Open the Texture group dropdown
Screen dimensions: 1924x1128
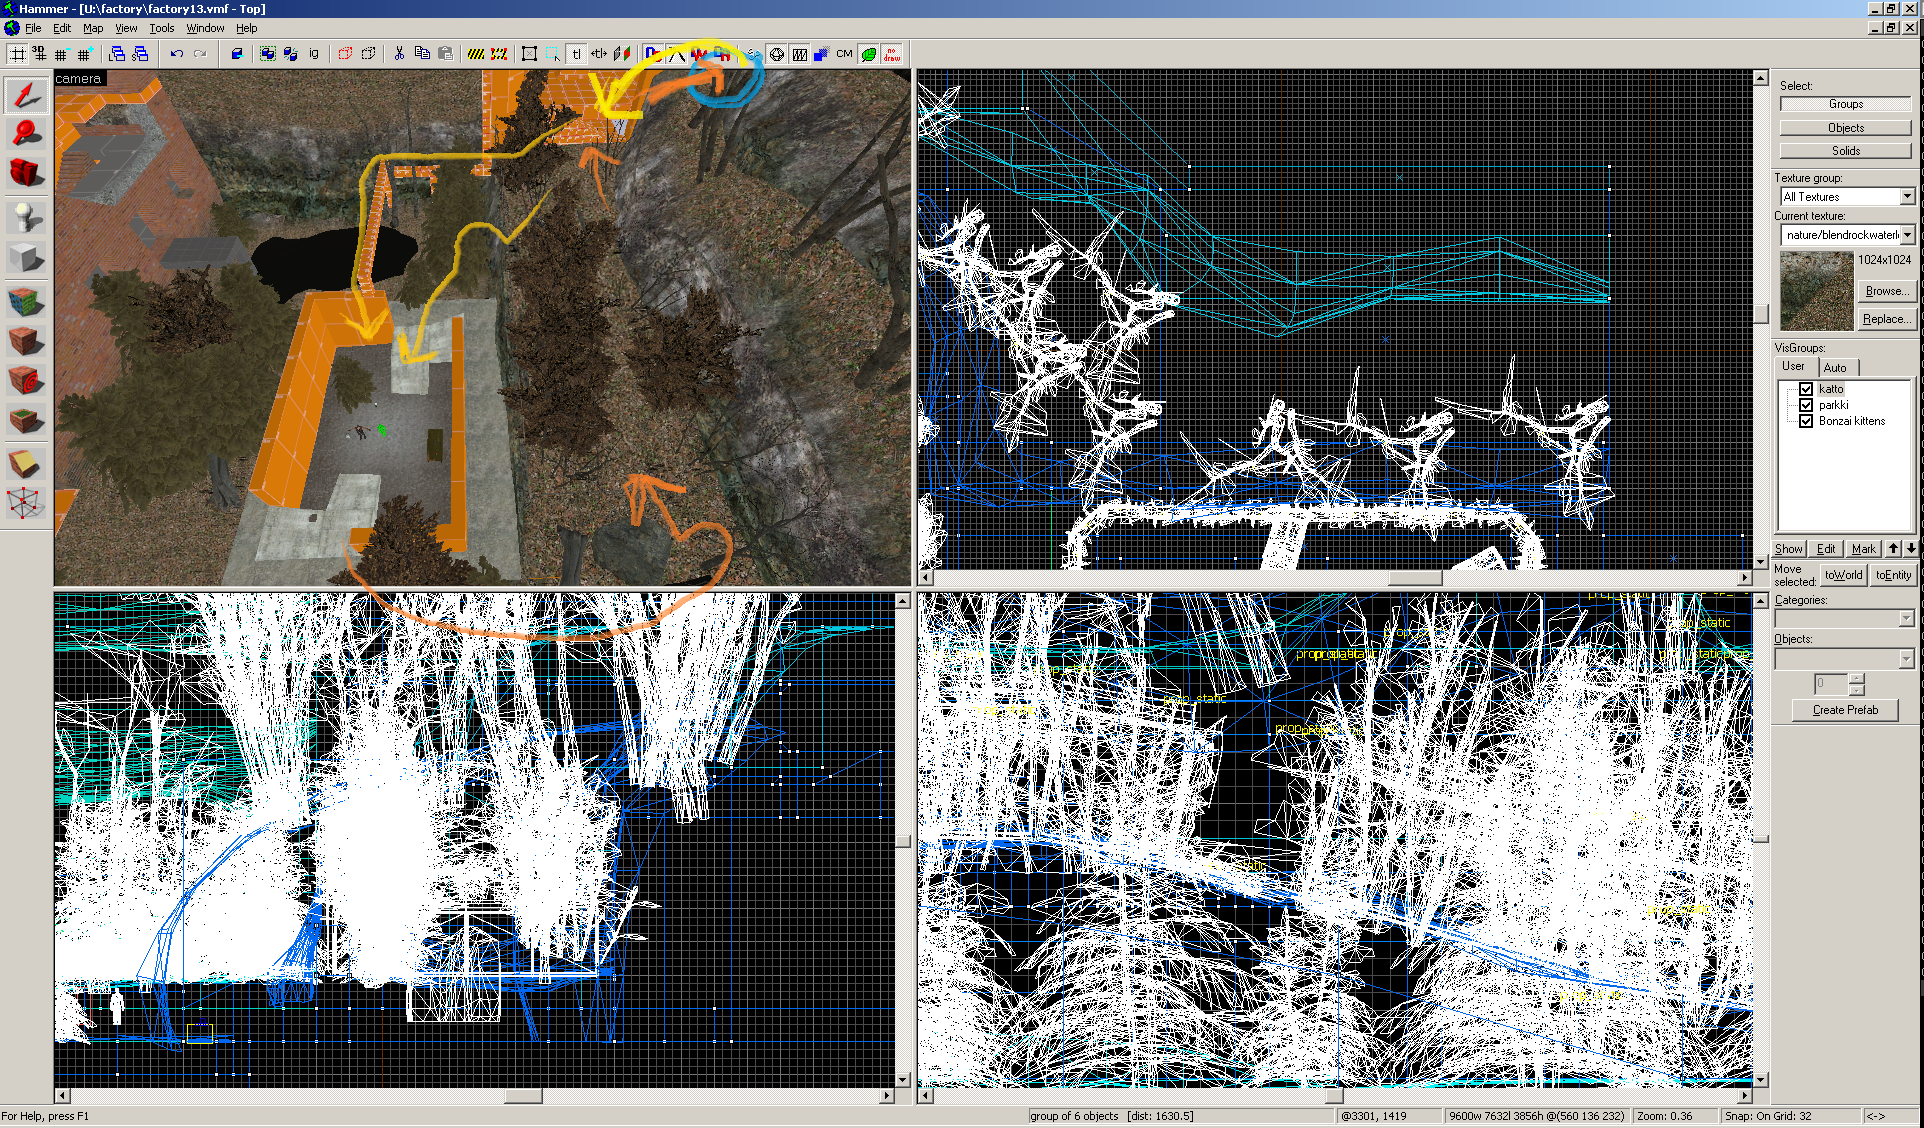pyautogui.click(x=1907, y=197)
